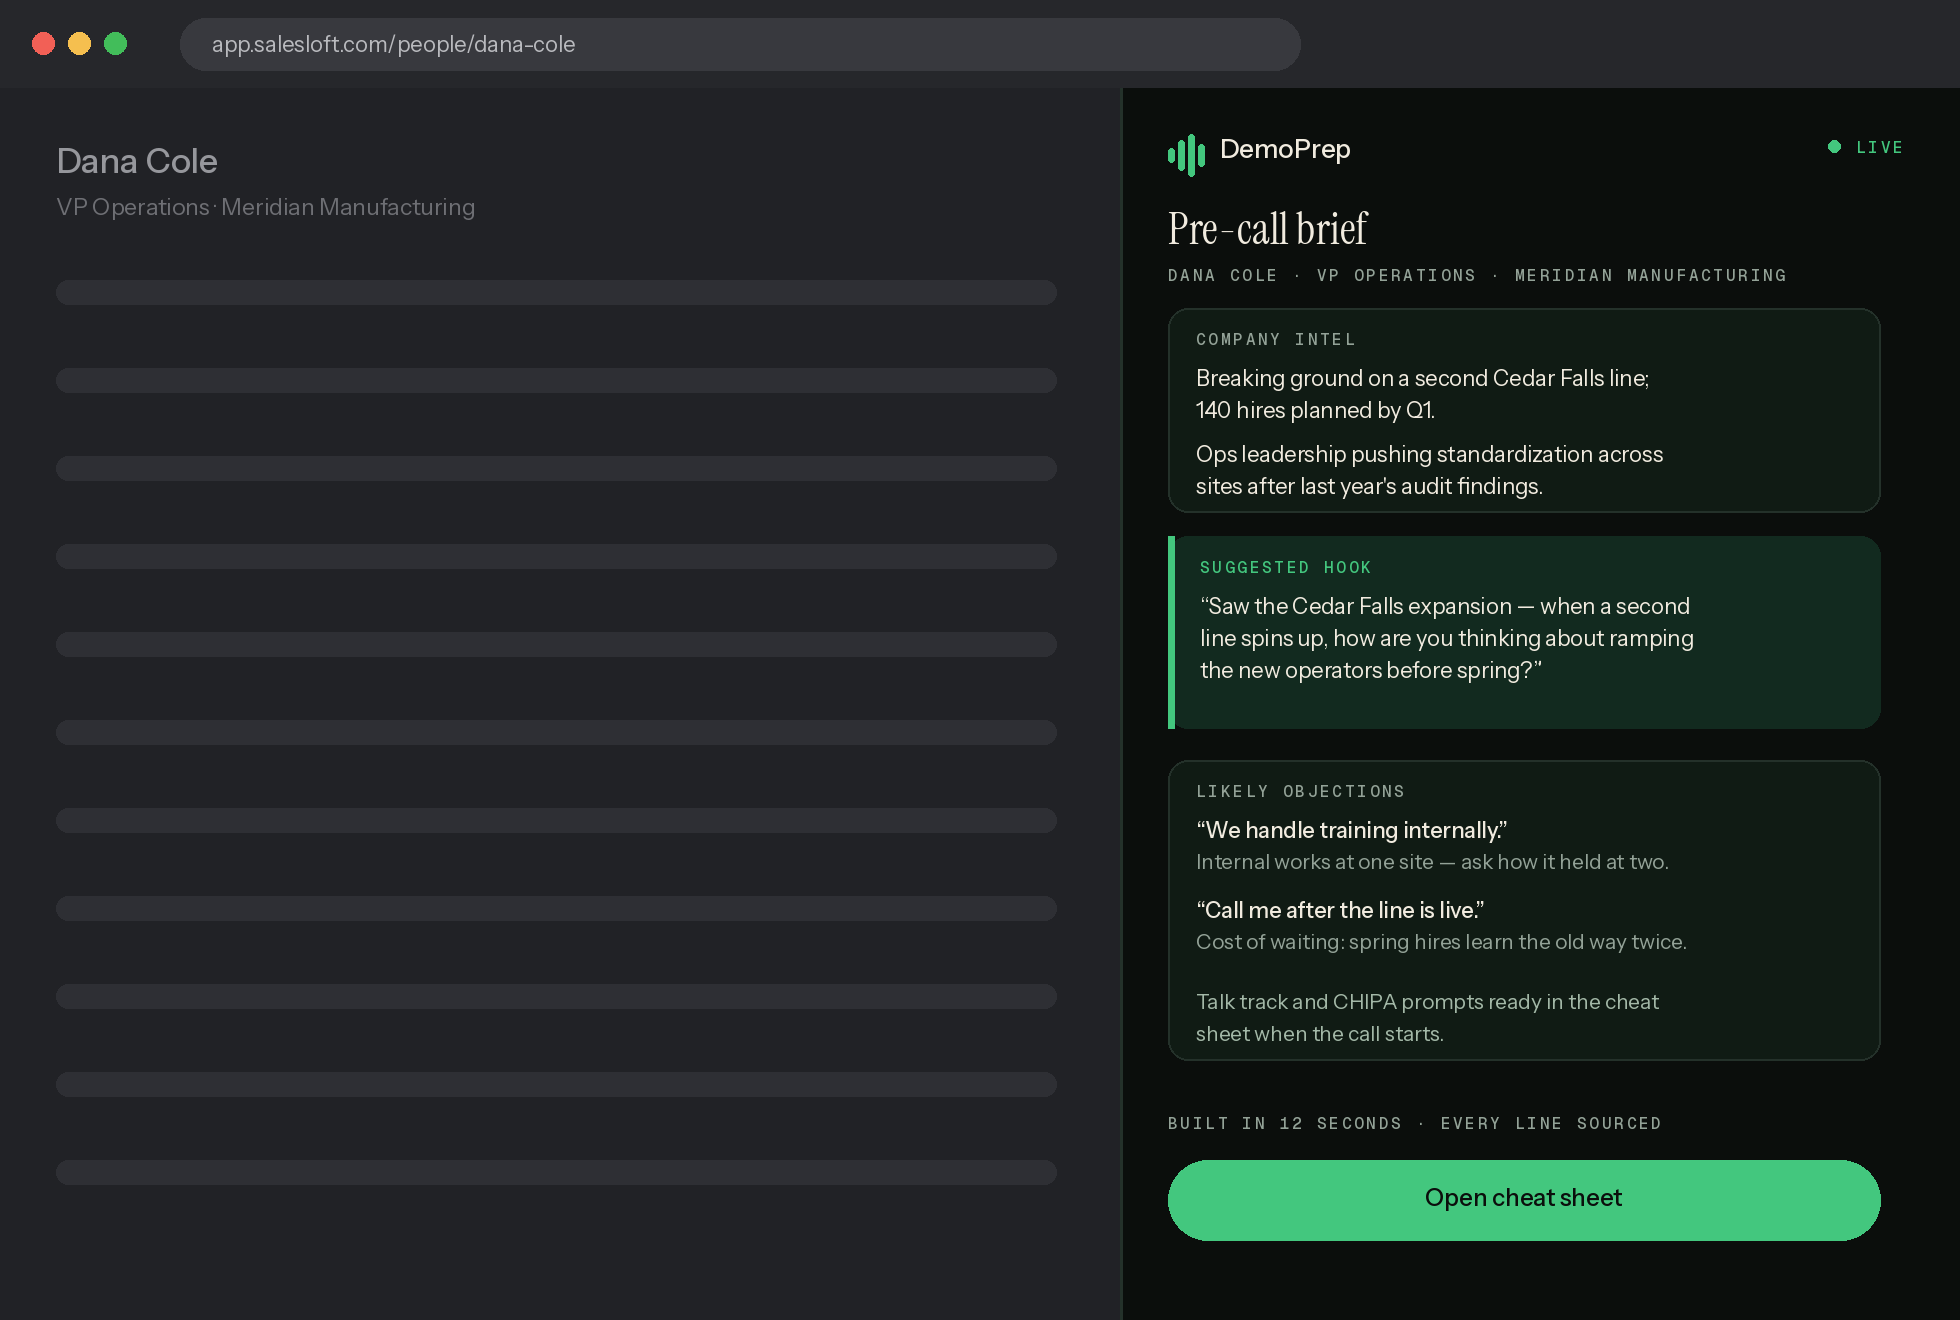This screenshot has width=1960, height=1320.
Task: Click the green LIVE status dot
Action: (x=1834, y=147)
